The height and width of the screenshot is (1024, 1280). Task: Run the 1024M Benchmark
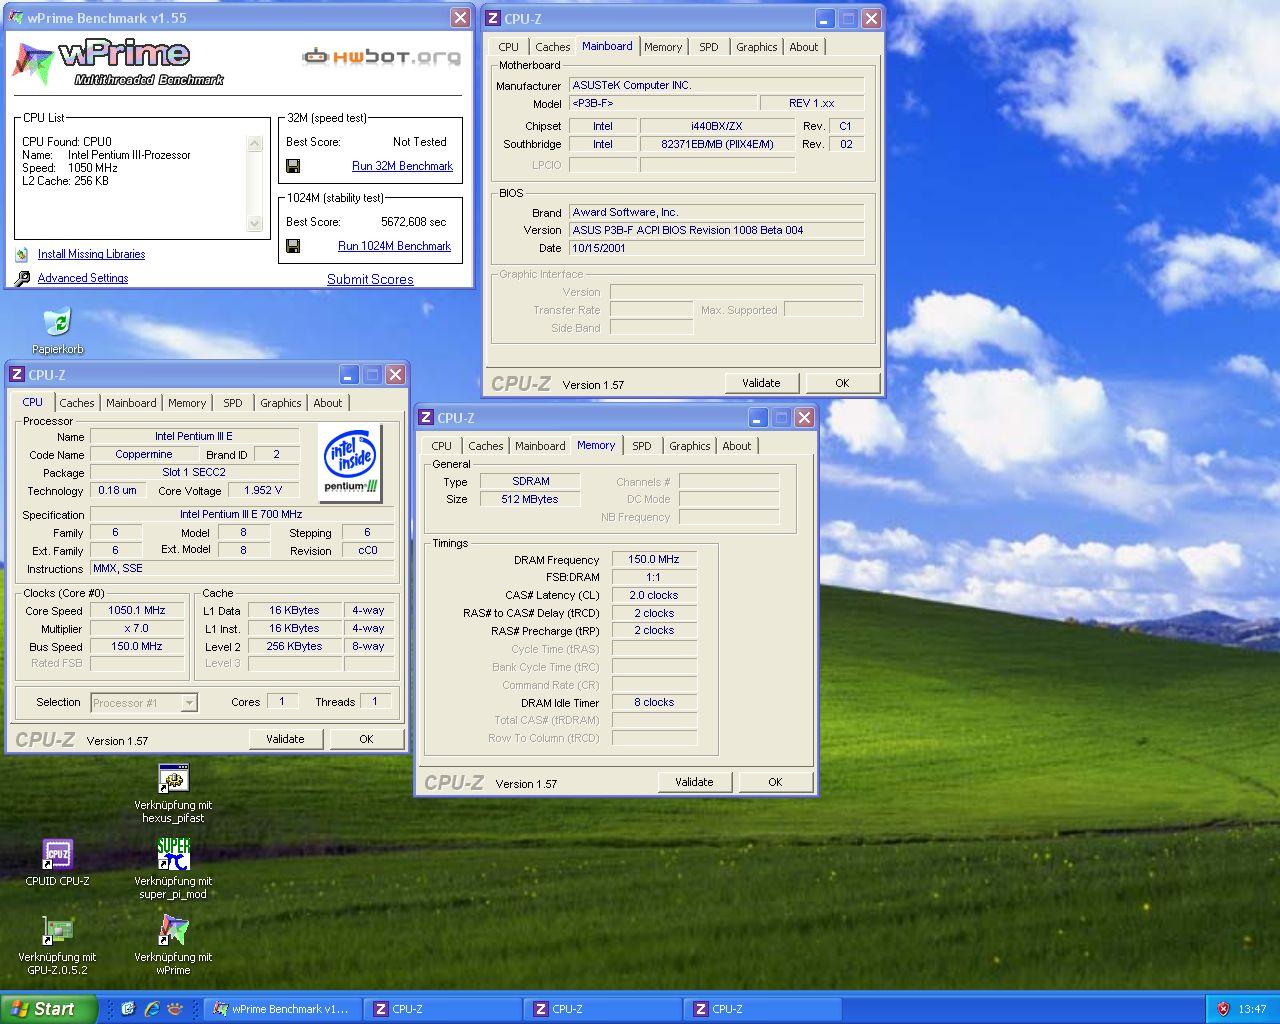click(394, 246)
